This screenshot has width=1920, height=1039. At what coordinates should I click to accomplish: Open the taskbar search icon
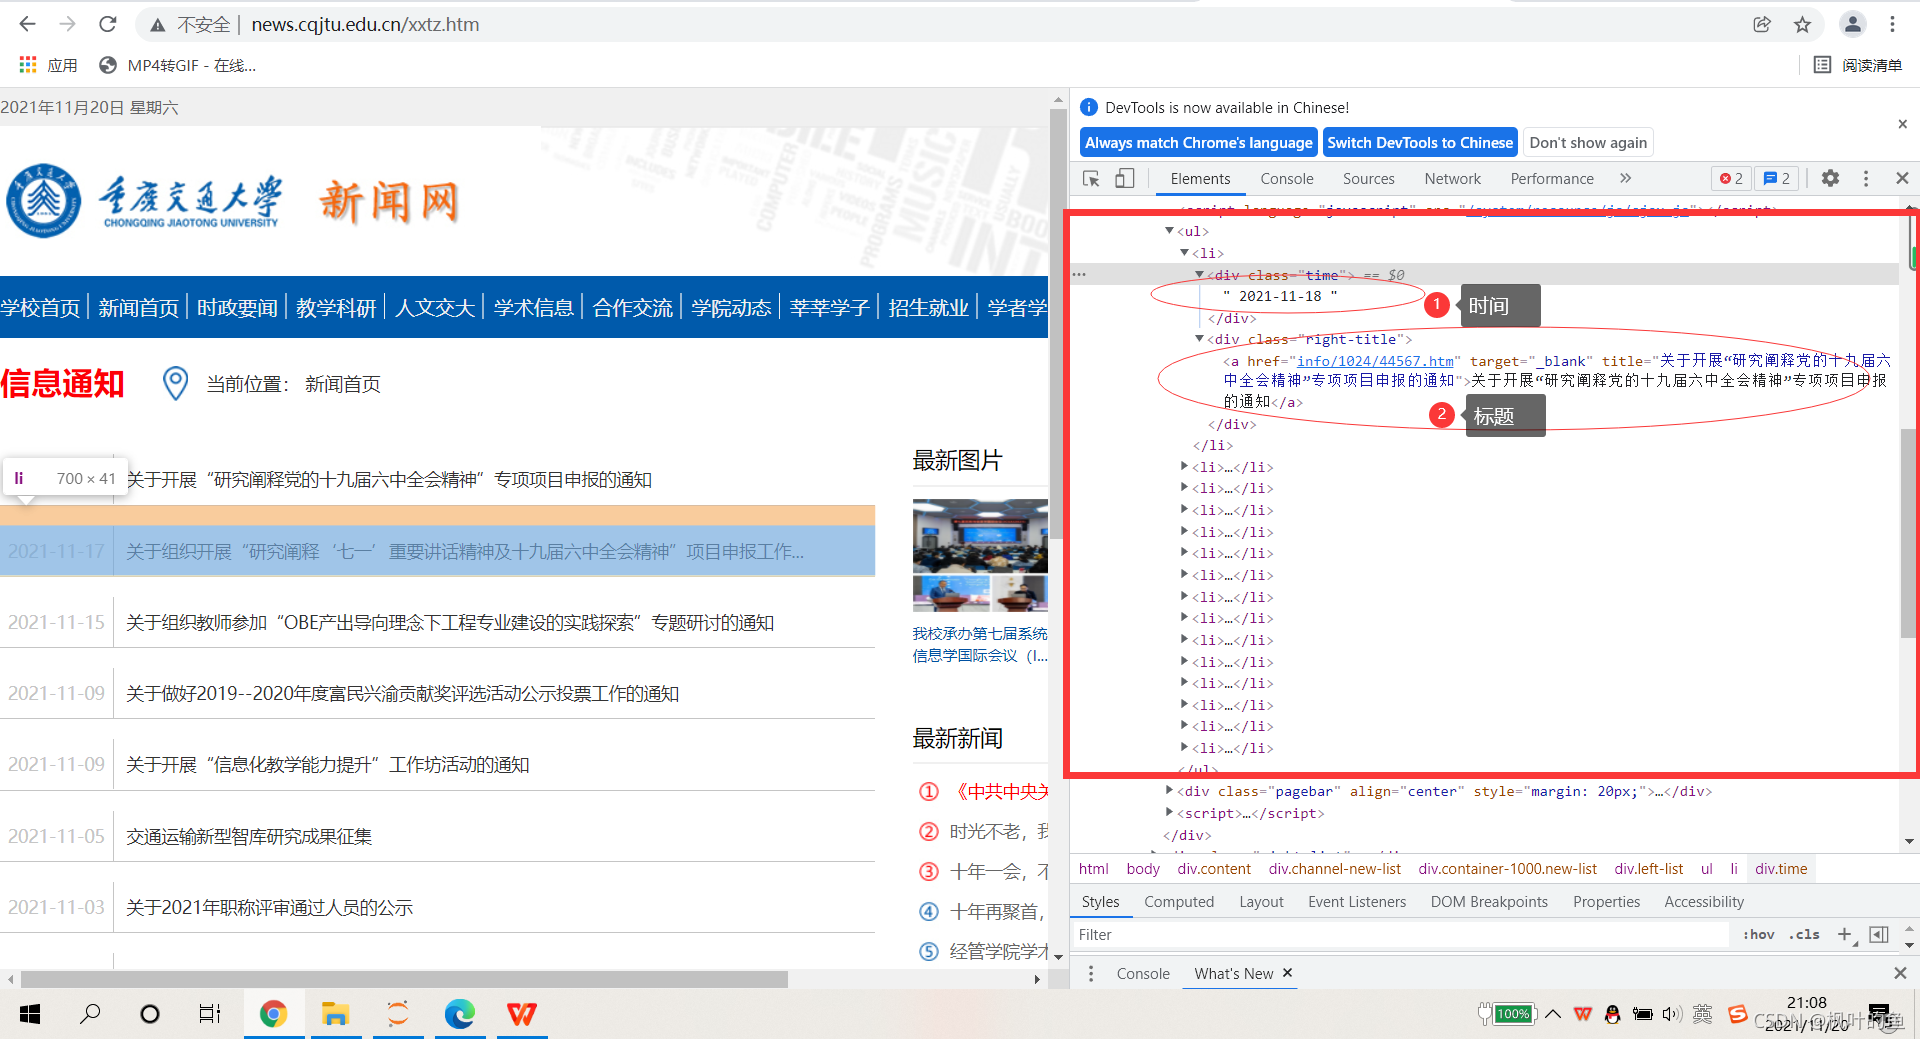click(90, 1014)
